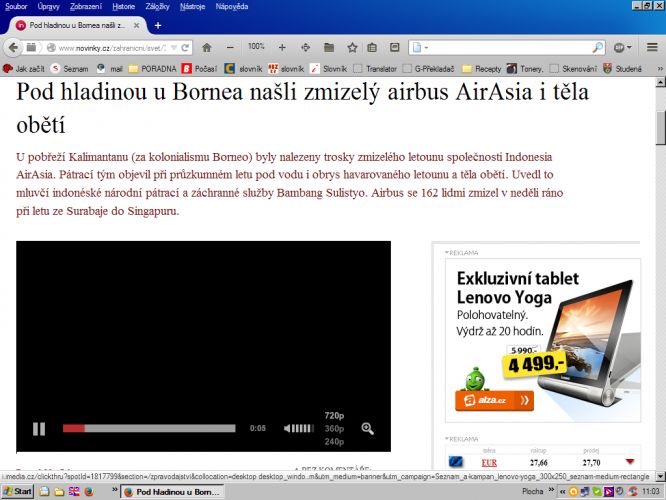Launch Firefox from quick launch
This screenshot has width=666, height=500.
tap(89, 492)
